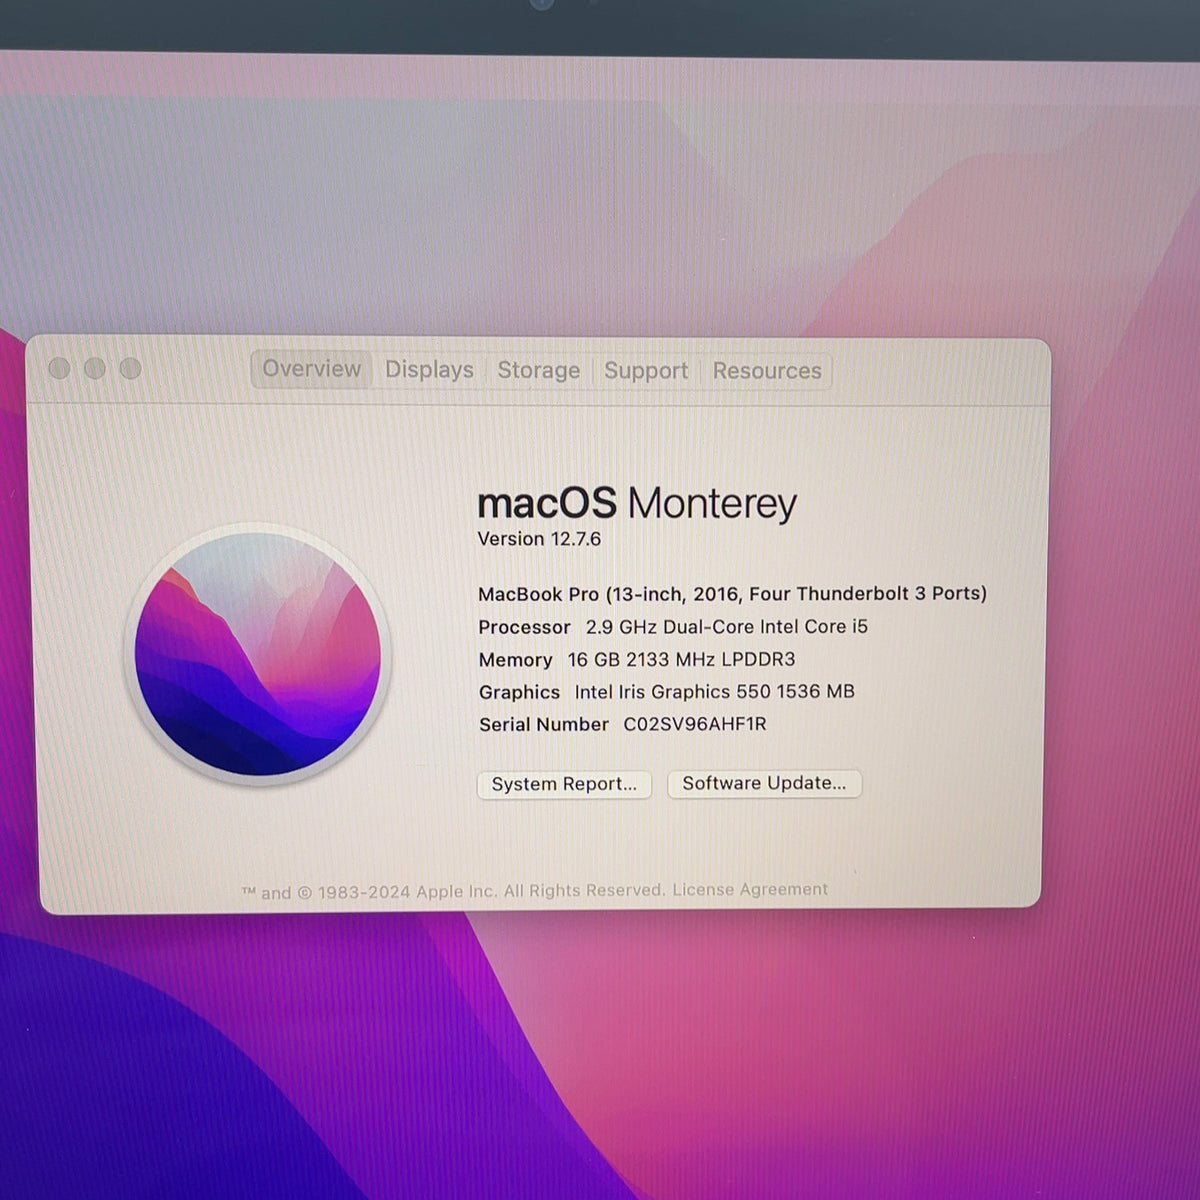Screen dimensions: 1200x1200
Task: Click the Processor label
Action: (524, 627)
